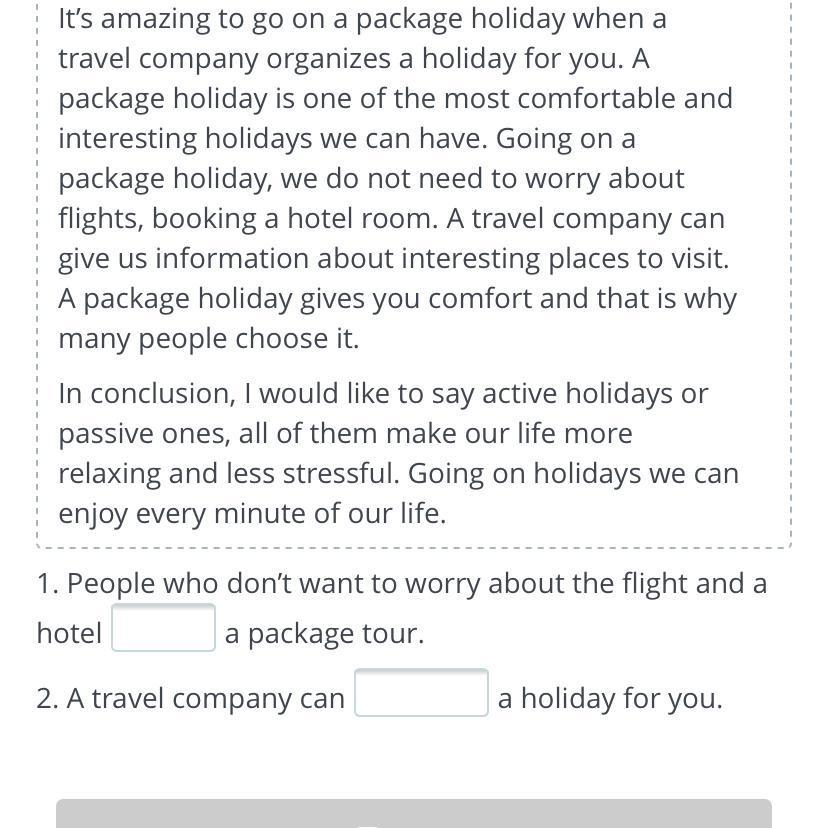Image resolution: width=828 pixels, height=828 pixels.
Task: Click 'enjoy every minute of our life.'
Action: coord(252,513)
